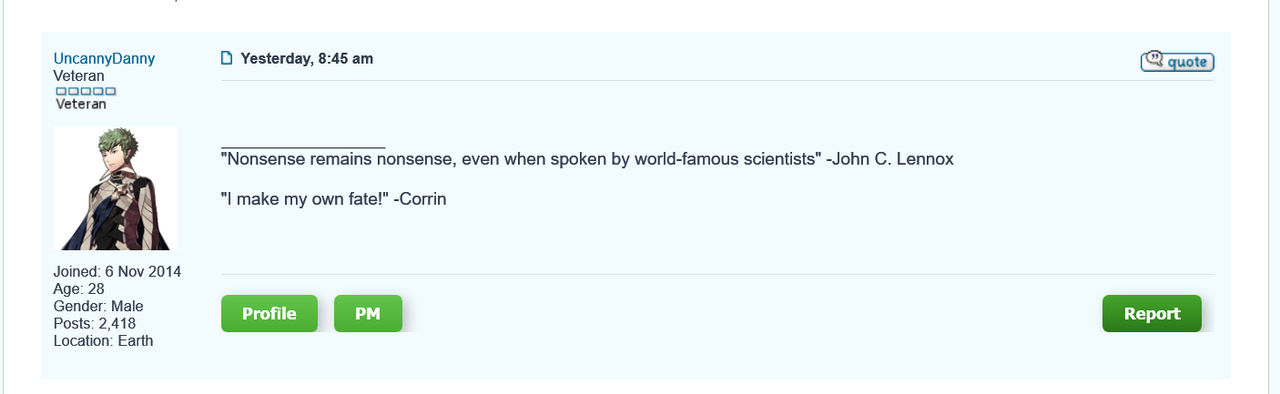This screenshot has height=394, width=1280.
Task: Quote this post using the quote button
Action: 1177,61
